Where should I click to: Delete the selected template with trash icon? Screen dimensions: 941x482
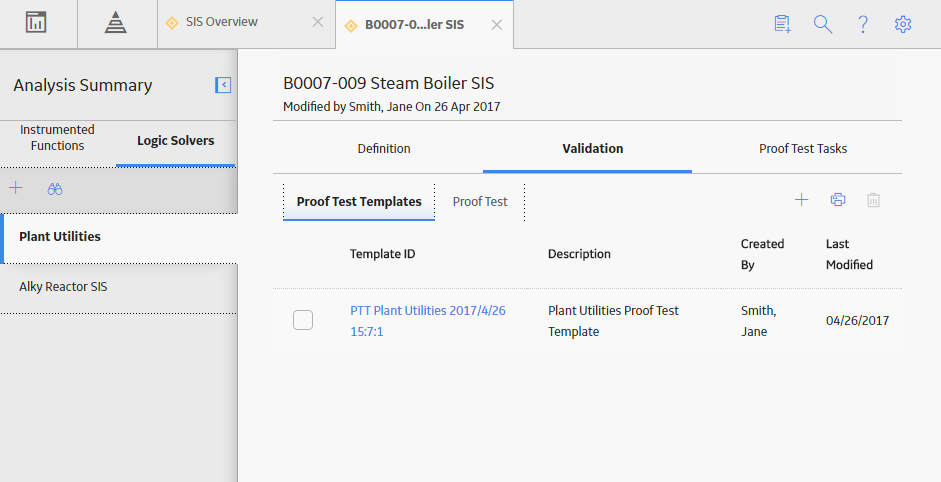(x=873, y=200)
